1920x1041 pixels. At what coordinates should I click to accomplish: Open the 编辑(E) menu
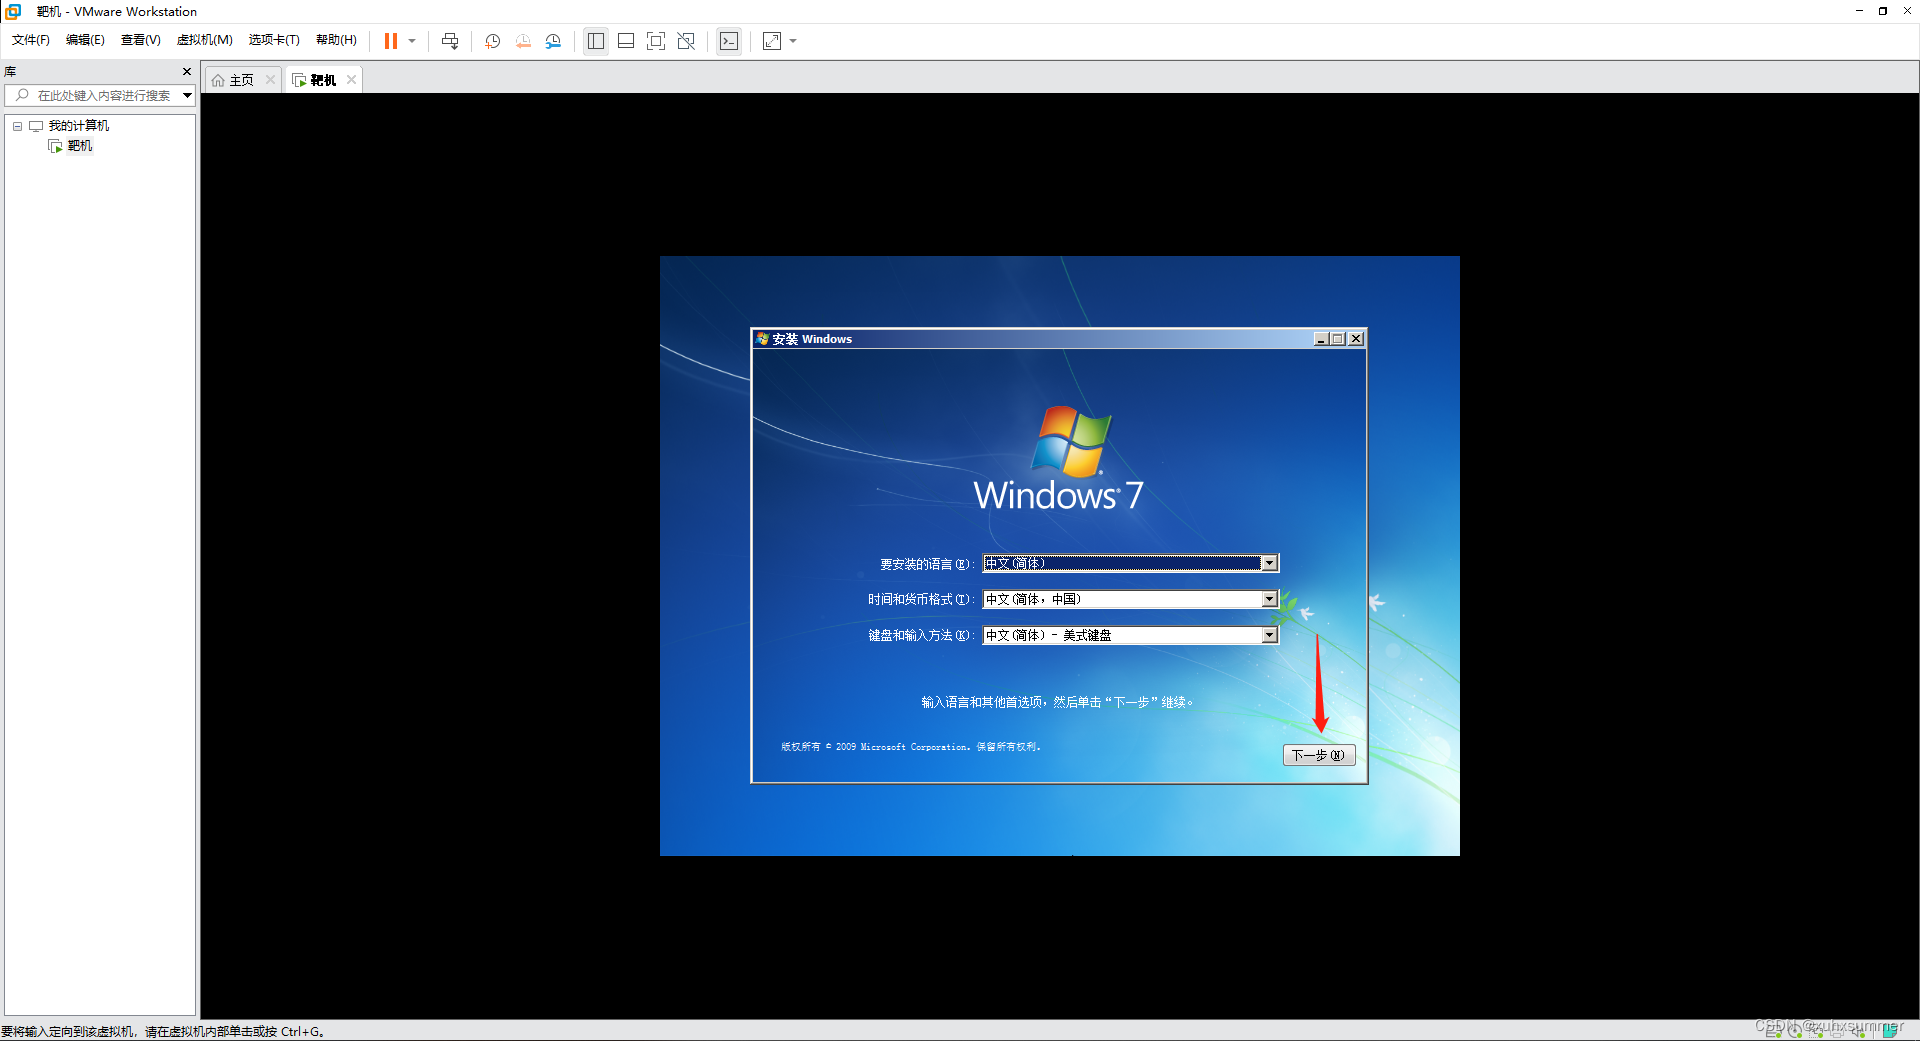coord(85,40)
